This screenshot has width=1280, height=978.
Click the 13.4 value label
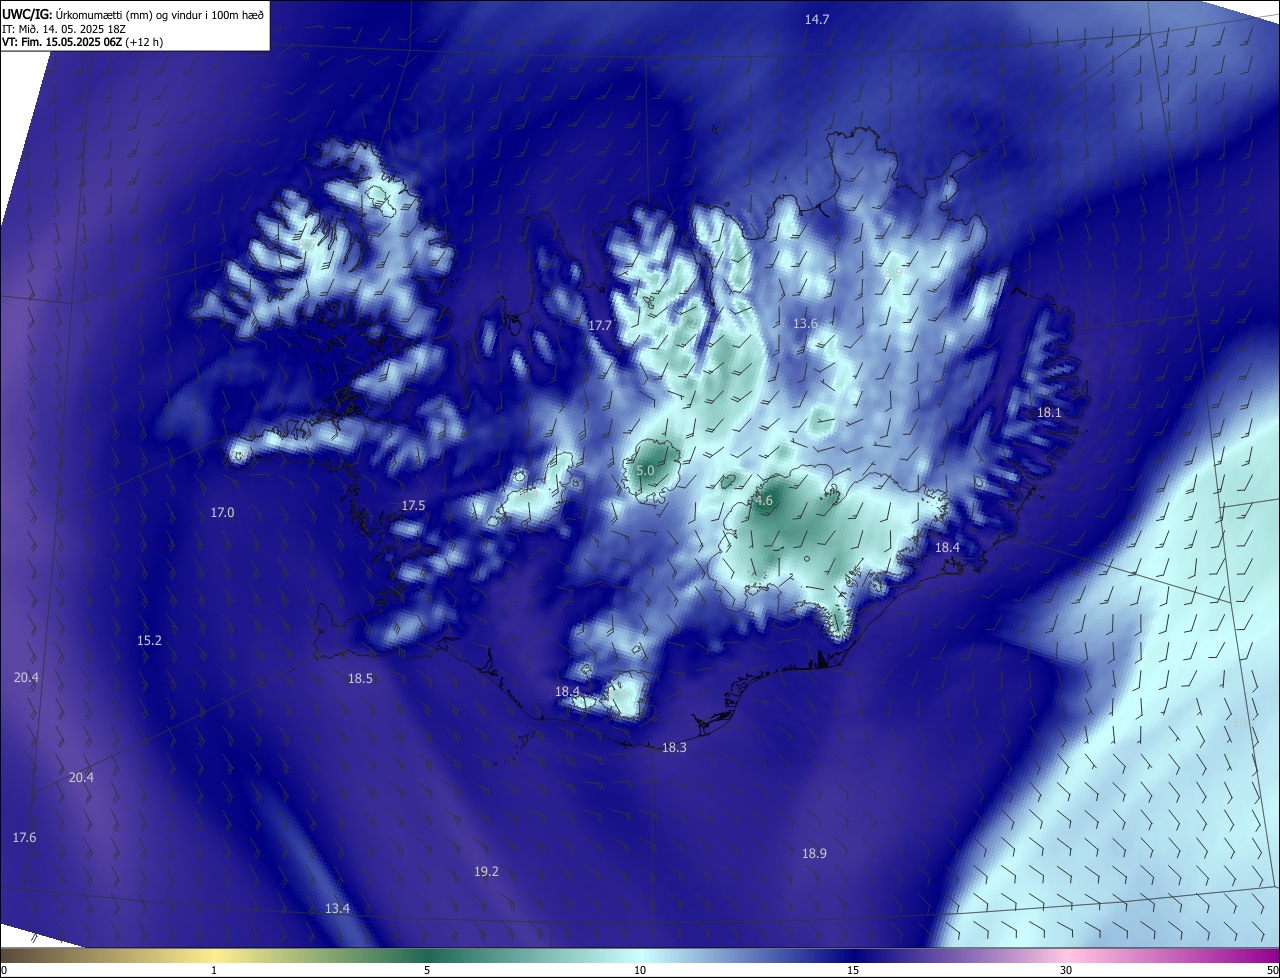click(x=337, y=908)
